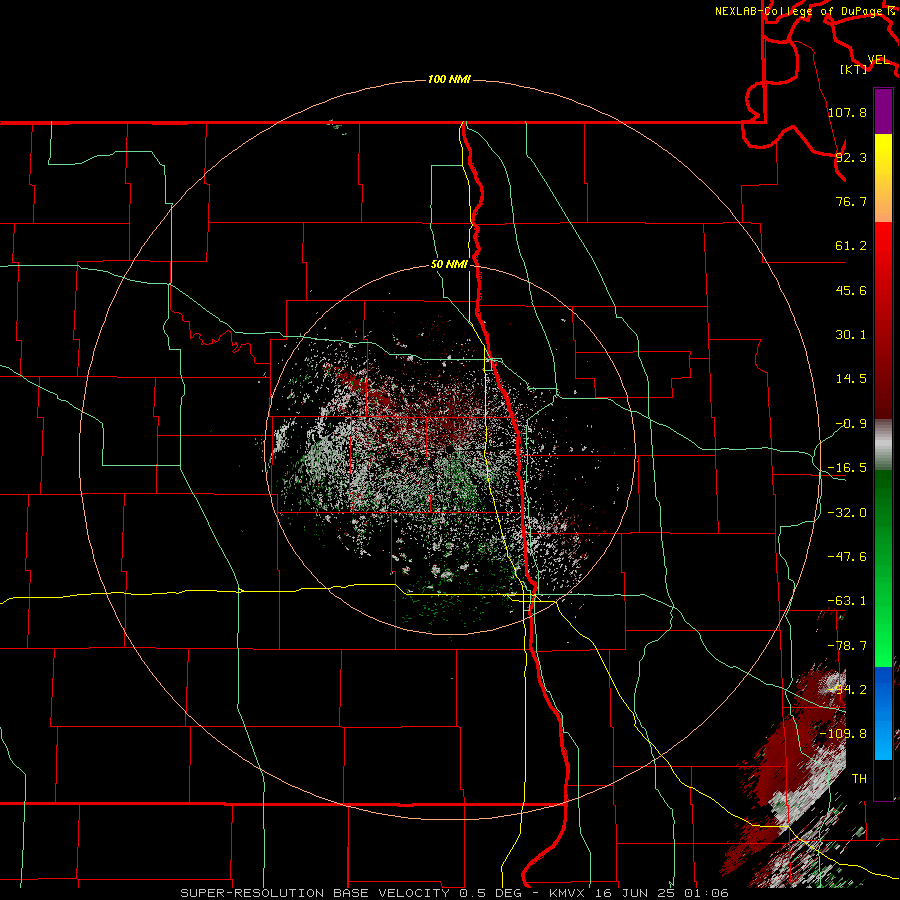Viewport: 900px width, 900px height.
Task: Click the 107.8 velocity scale value
Action: (847, 112)
